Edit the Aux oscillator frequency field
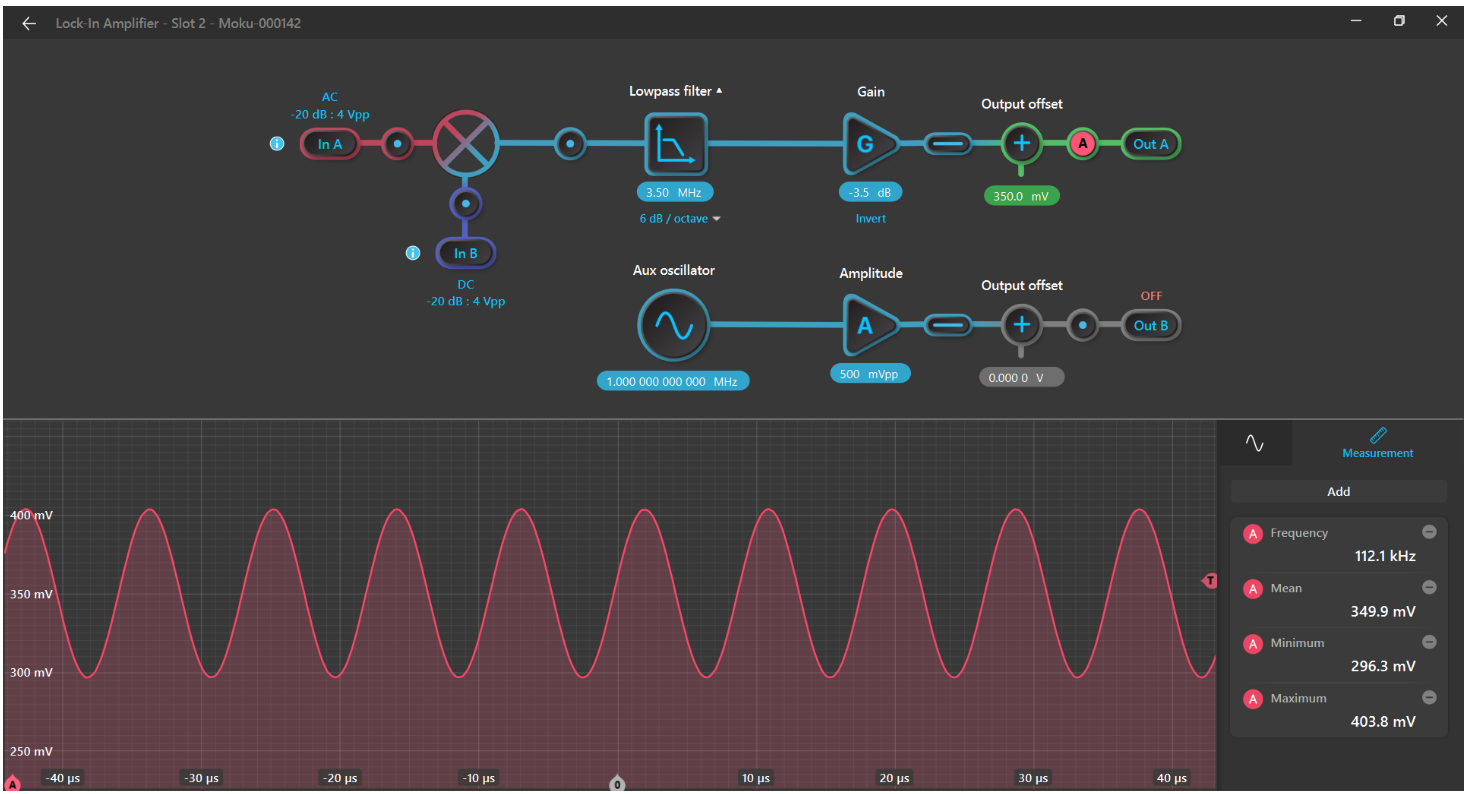 (x=672, y=380)
